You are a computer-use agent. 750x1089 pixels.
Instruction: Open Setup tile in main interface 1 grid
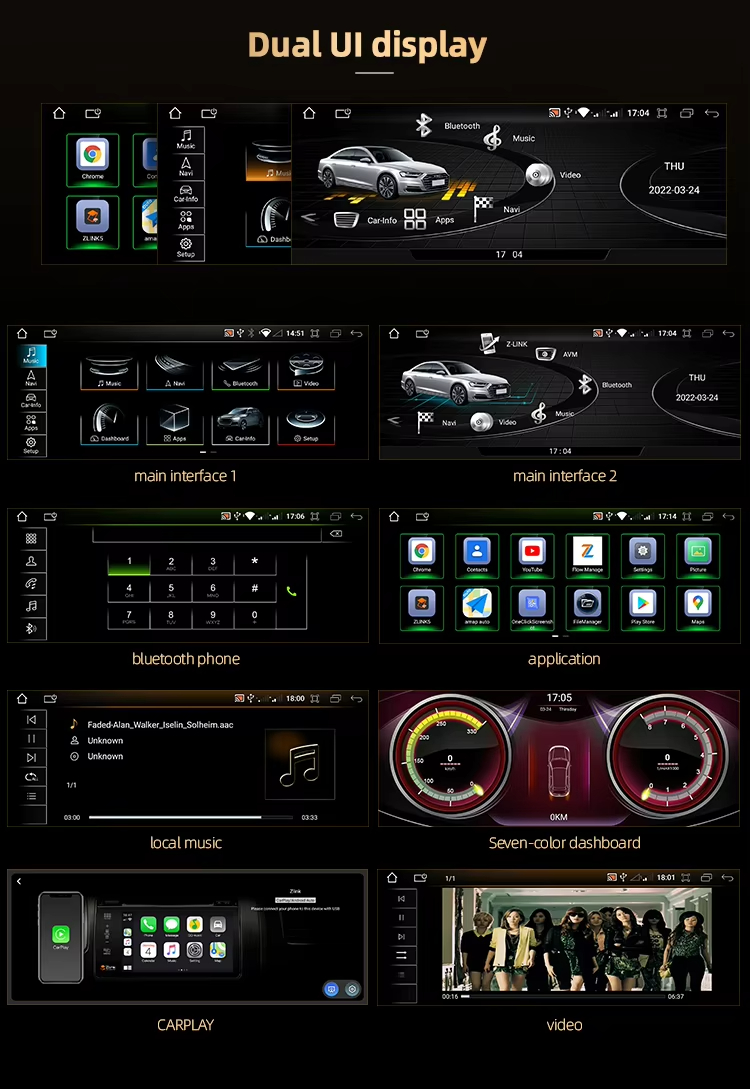click(x=306, y=425)
